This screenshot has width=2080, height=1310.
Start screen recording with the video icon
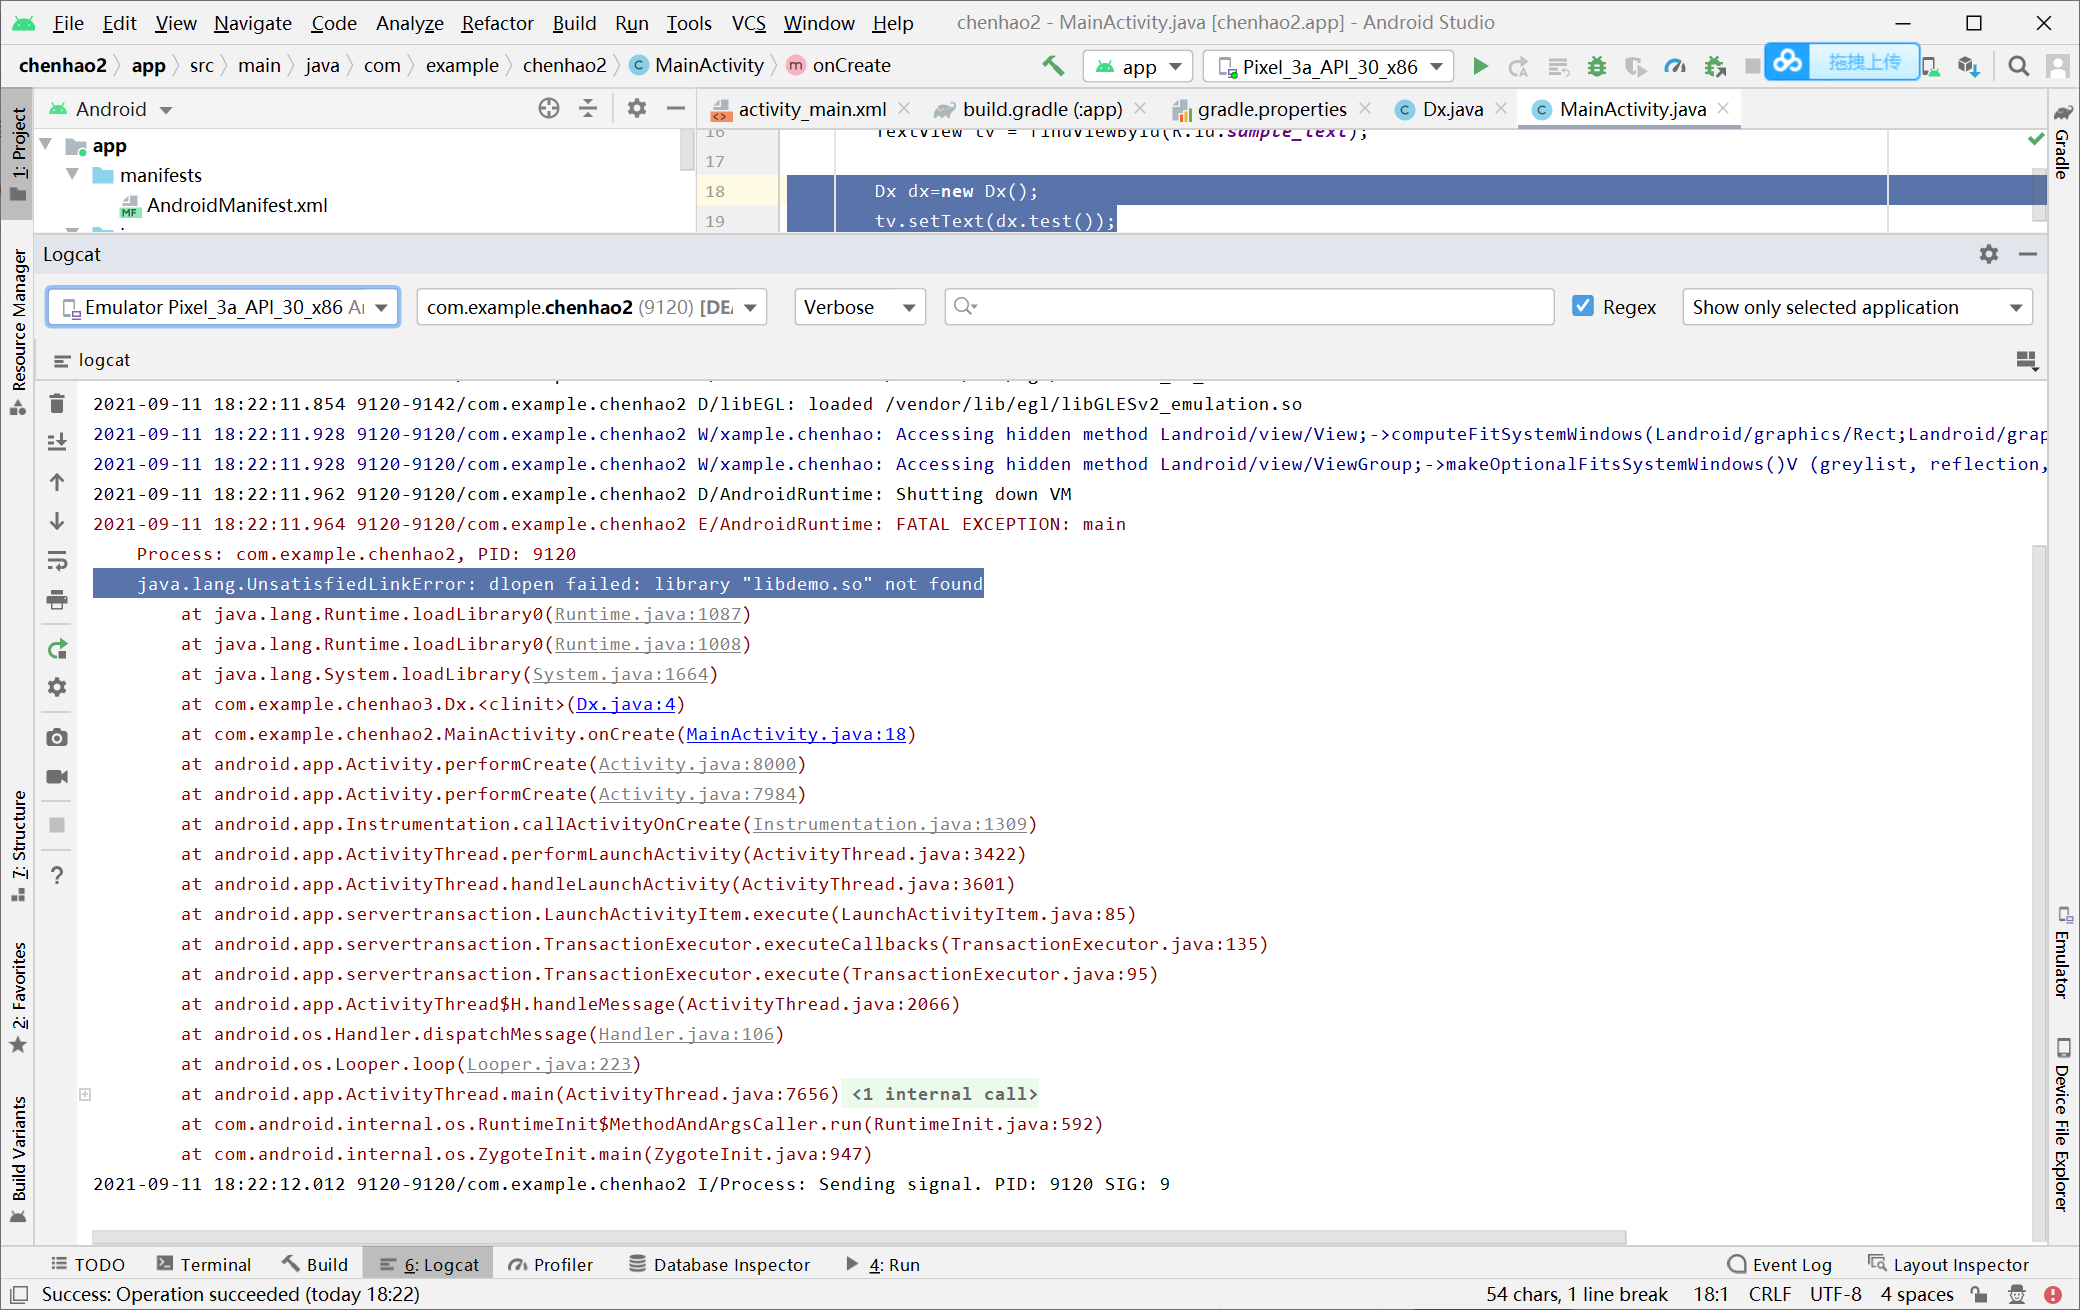57,777
